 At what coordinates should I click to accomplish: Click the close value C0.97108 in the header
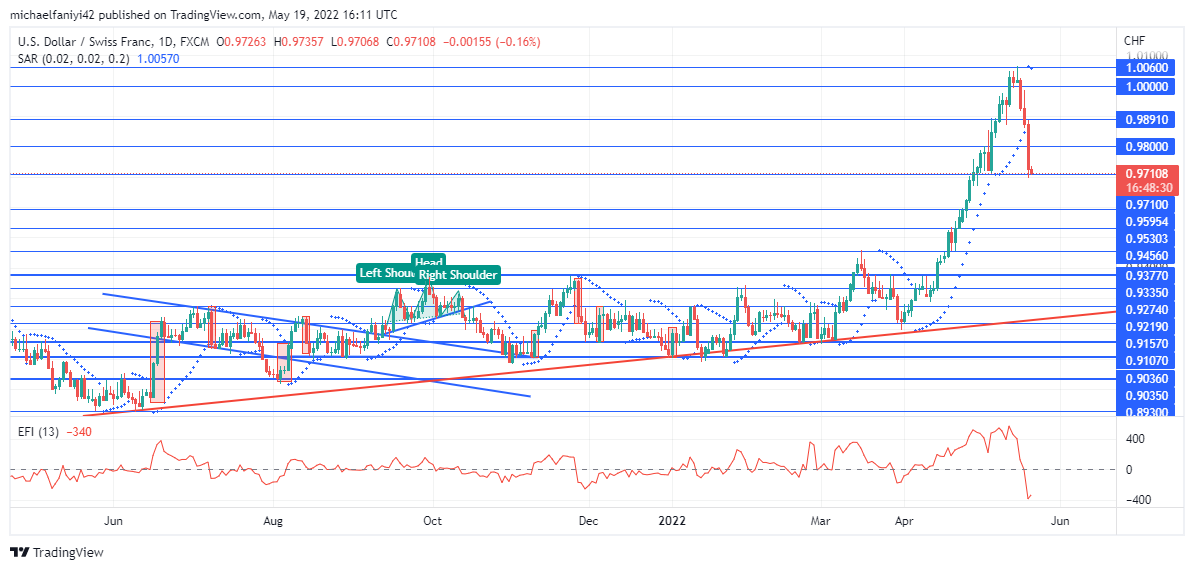tap(411, 43)
